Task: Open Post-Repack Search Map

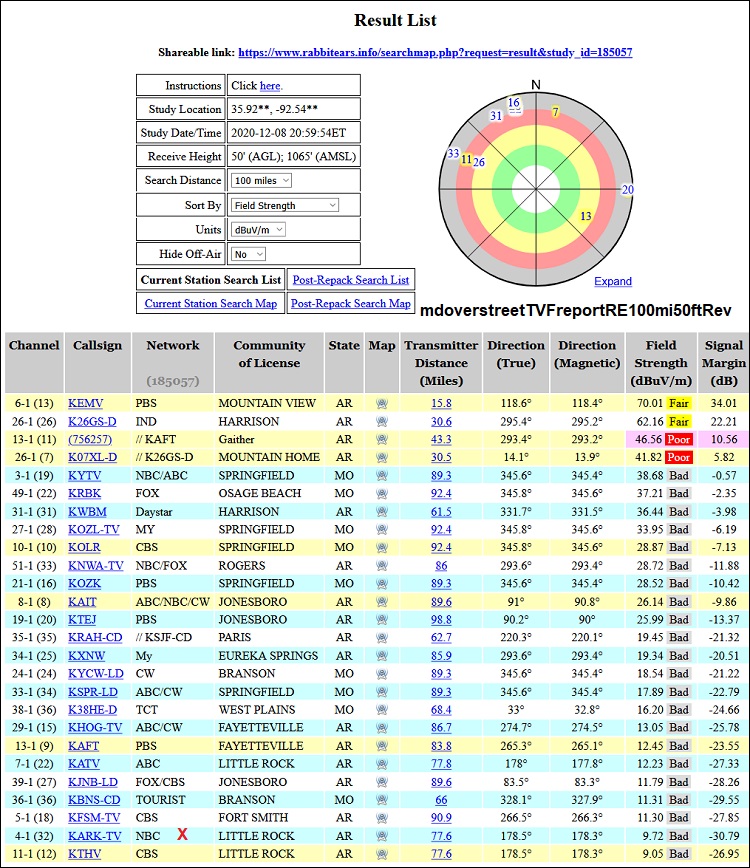Action: [350, 304]
